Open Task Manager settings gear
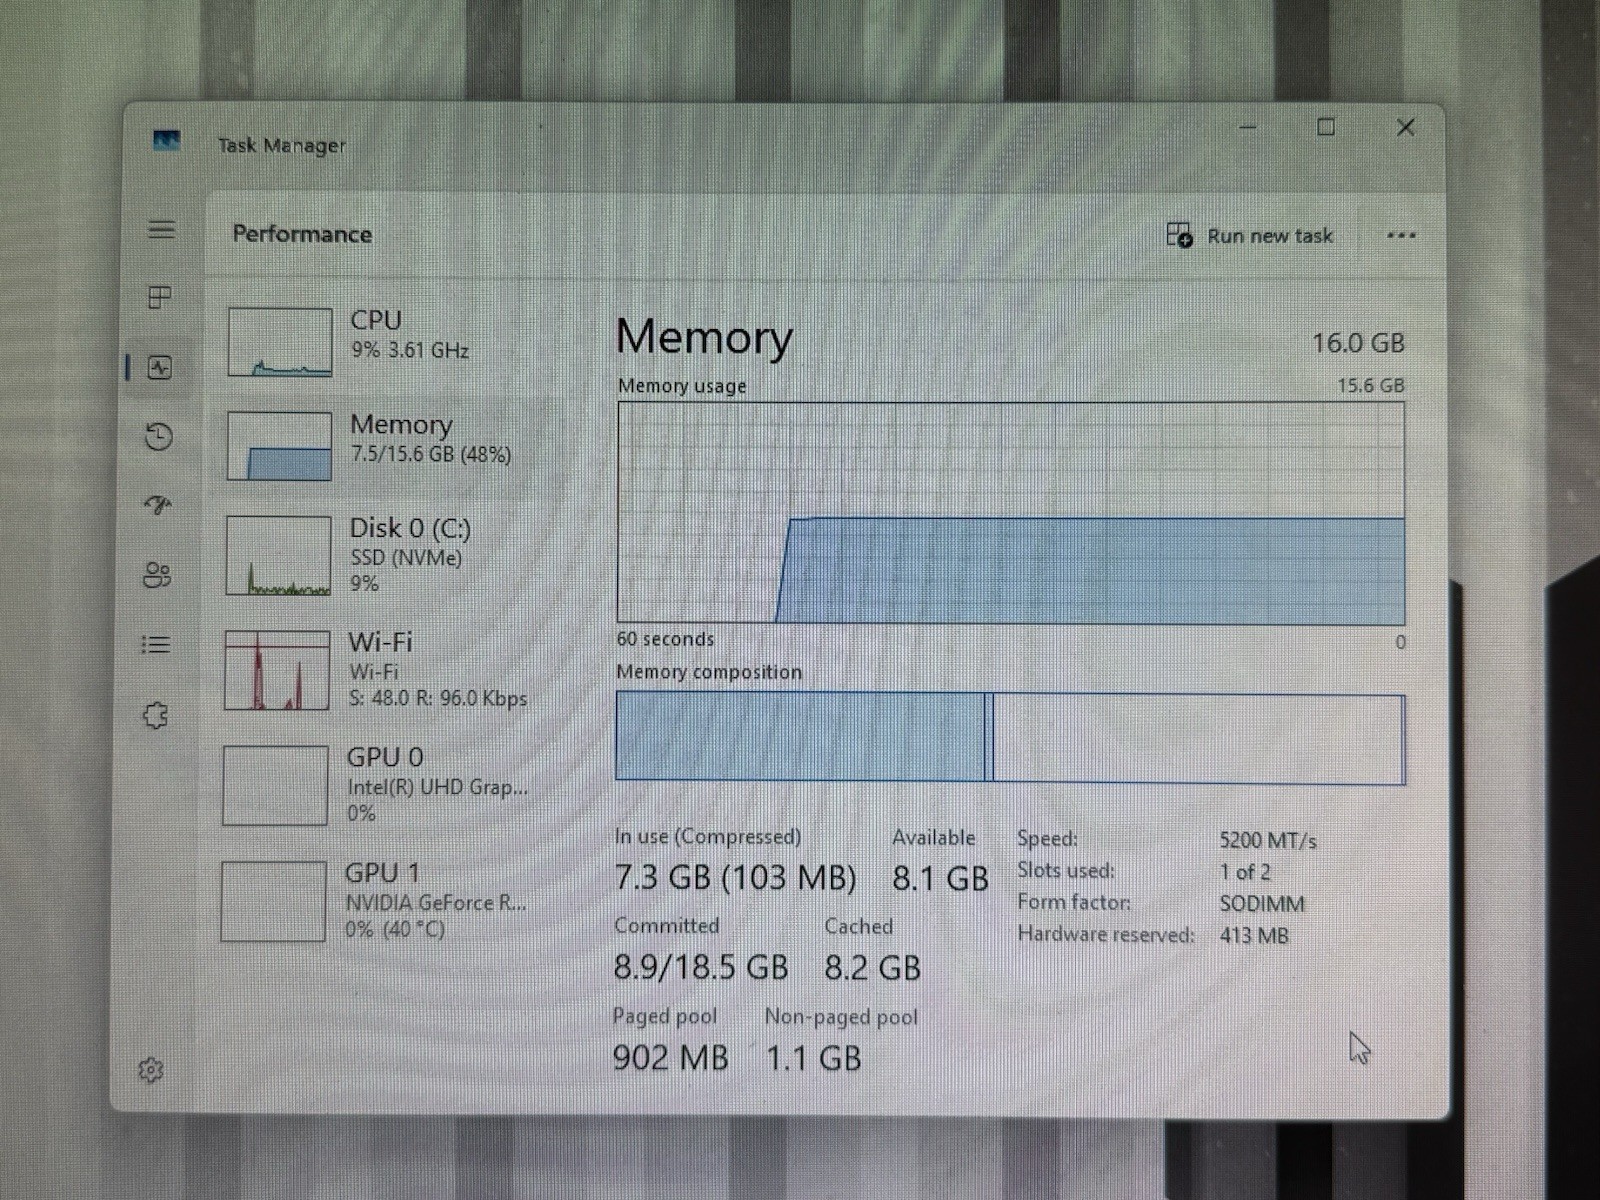 pos(150,1069)
